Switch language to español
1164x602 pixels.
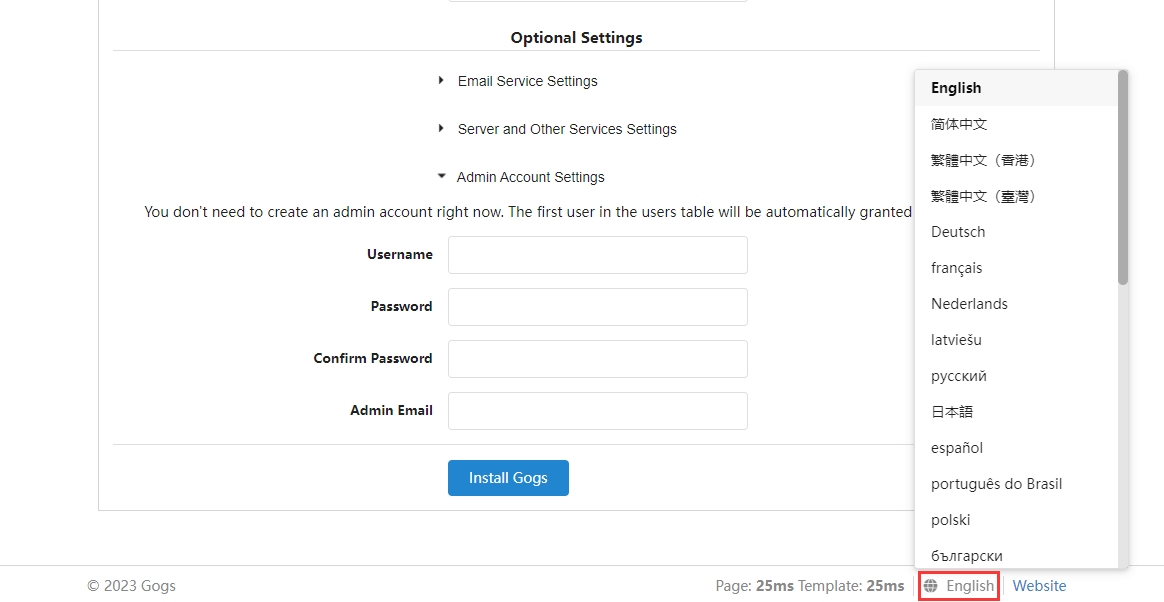pos(956,448)
